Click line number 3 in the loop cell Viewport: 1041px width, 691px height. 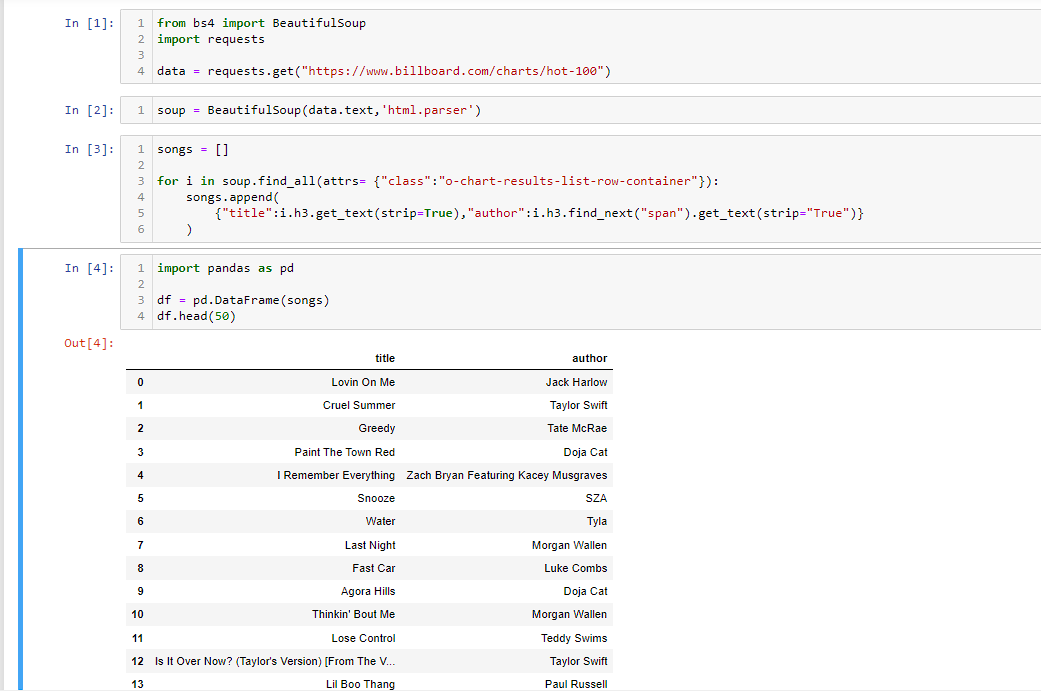140,181
